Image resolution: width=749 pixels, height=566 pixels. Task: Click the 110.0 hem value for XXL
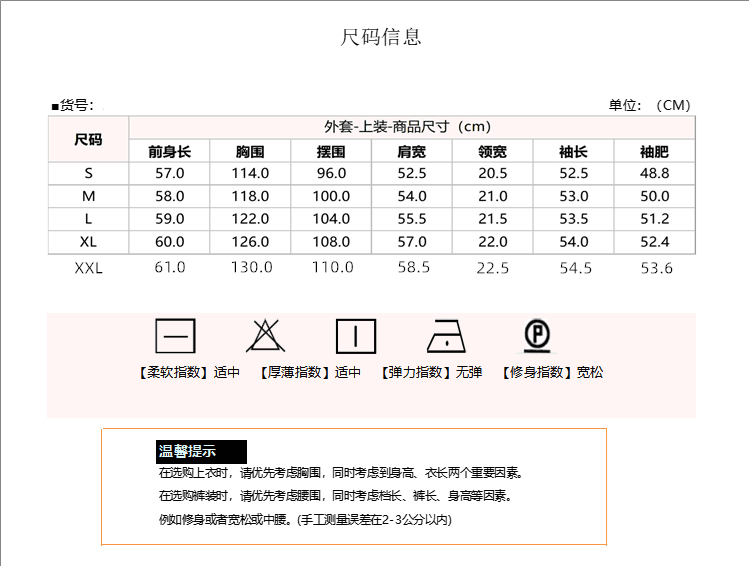click(332, 267)
